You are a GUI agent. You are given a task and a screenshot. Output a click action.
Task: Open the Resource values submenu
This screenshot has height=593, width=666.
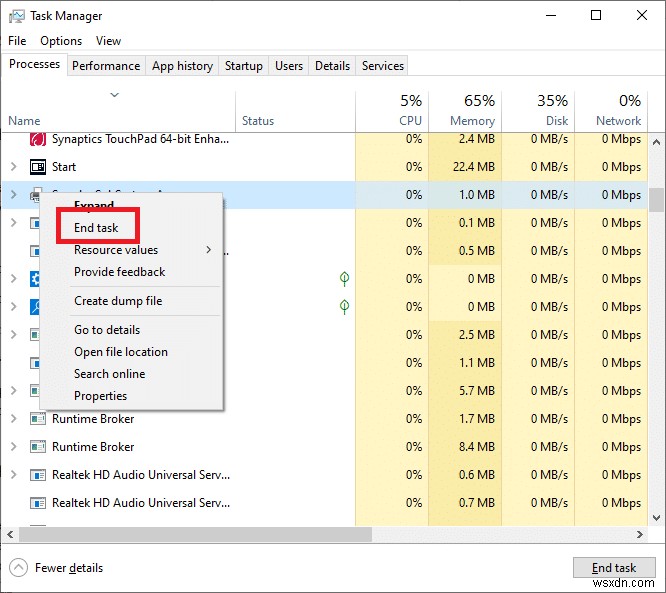(116, 250)
